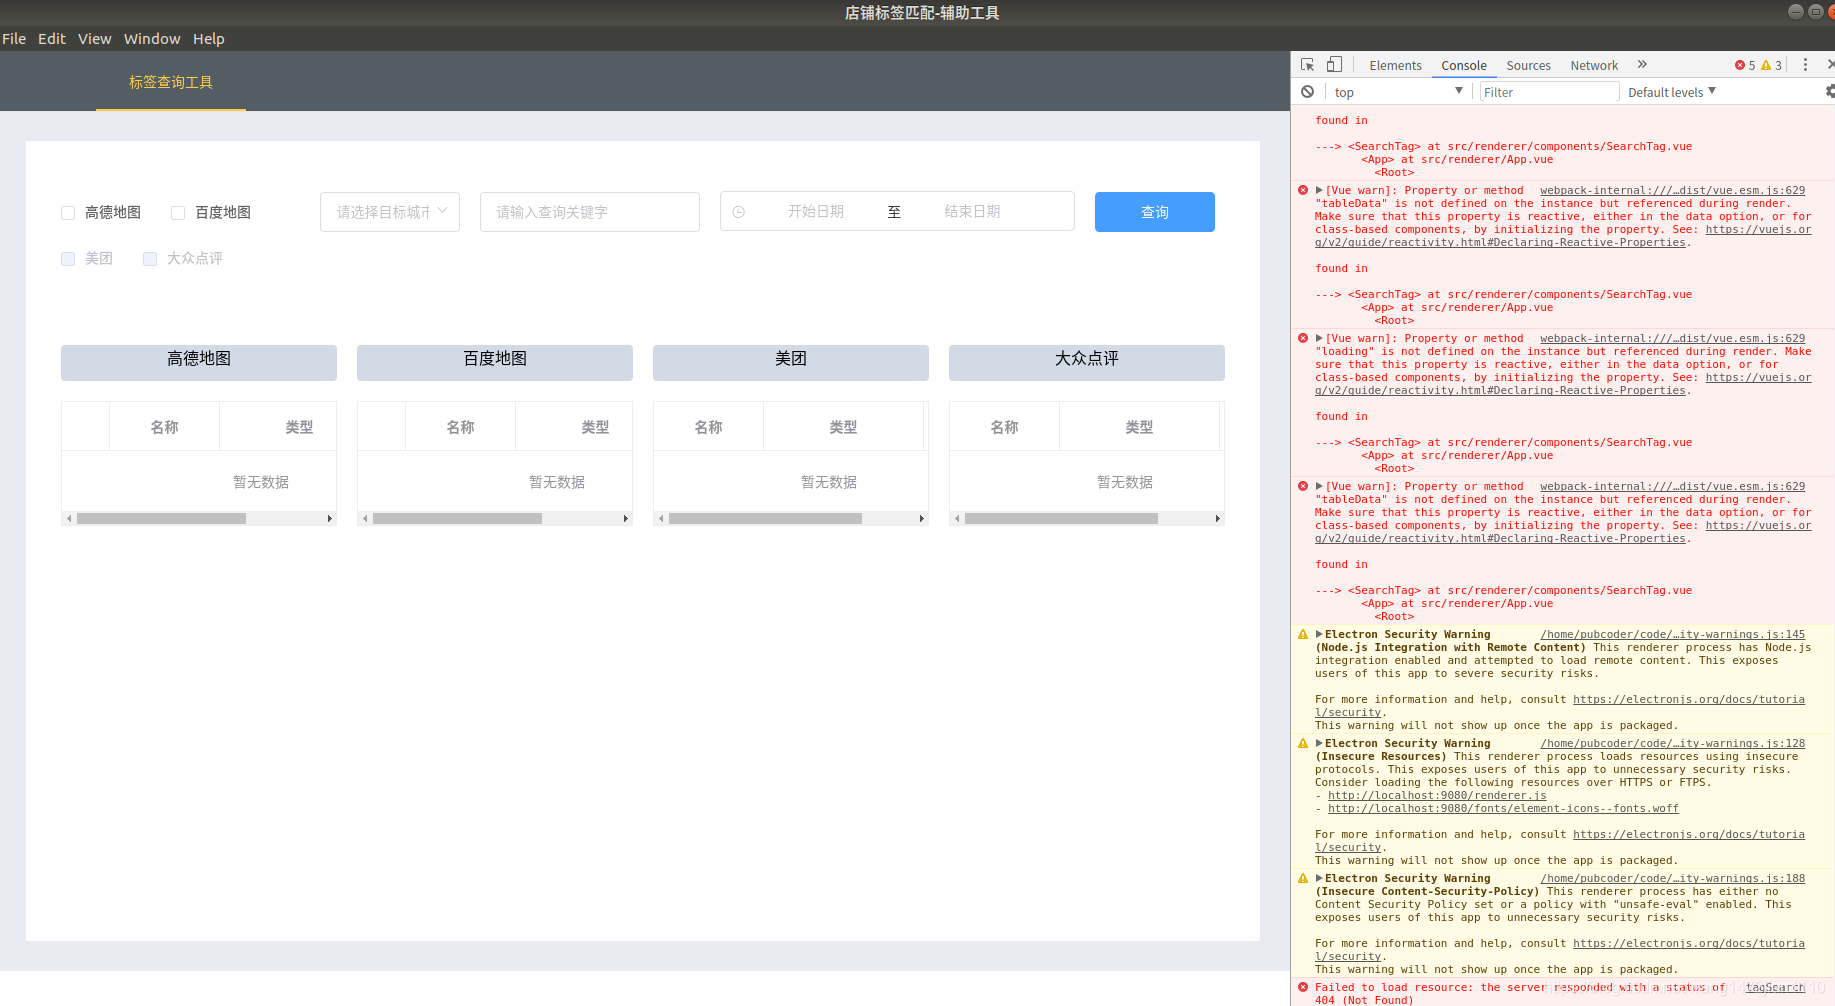Expand the Insecure Resources security warning
The width and height of the screenshot is (1835, 1006).
[x=1319, y=743]
